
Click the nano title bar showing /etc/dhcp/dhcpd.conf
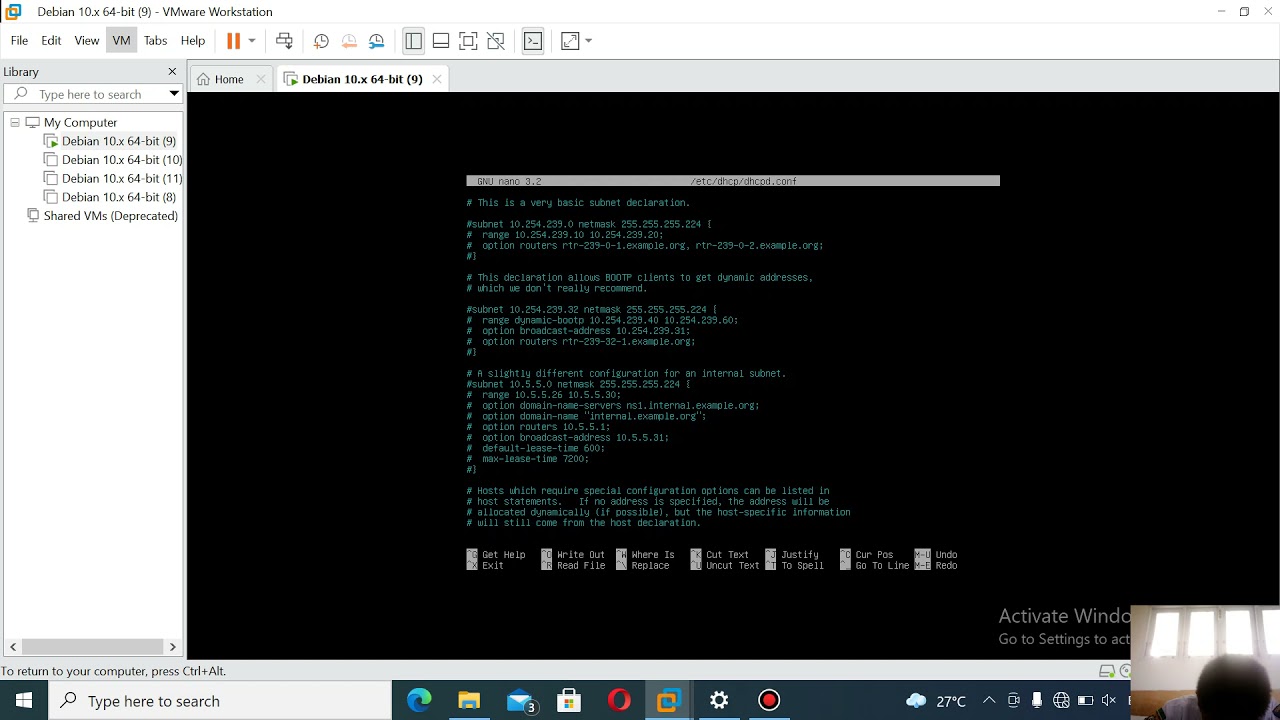[732, 181]
